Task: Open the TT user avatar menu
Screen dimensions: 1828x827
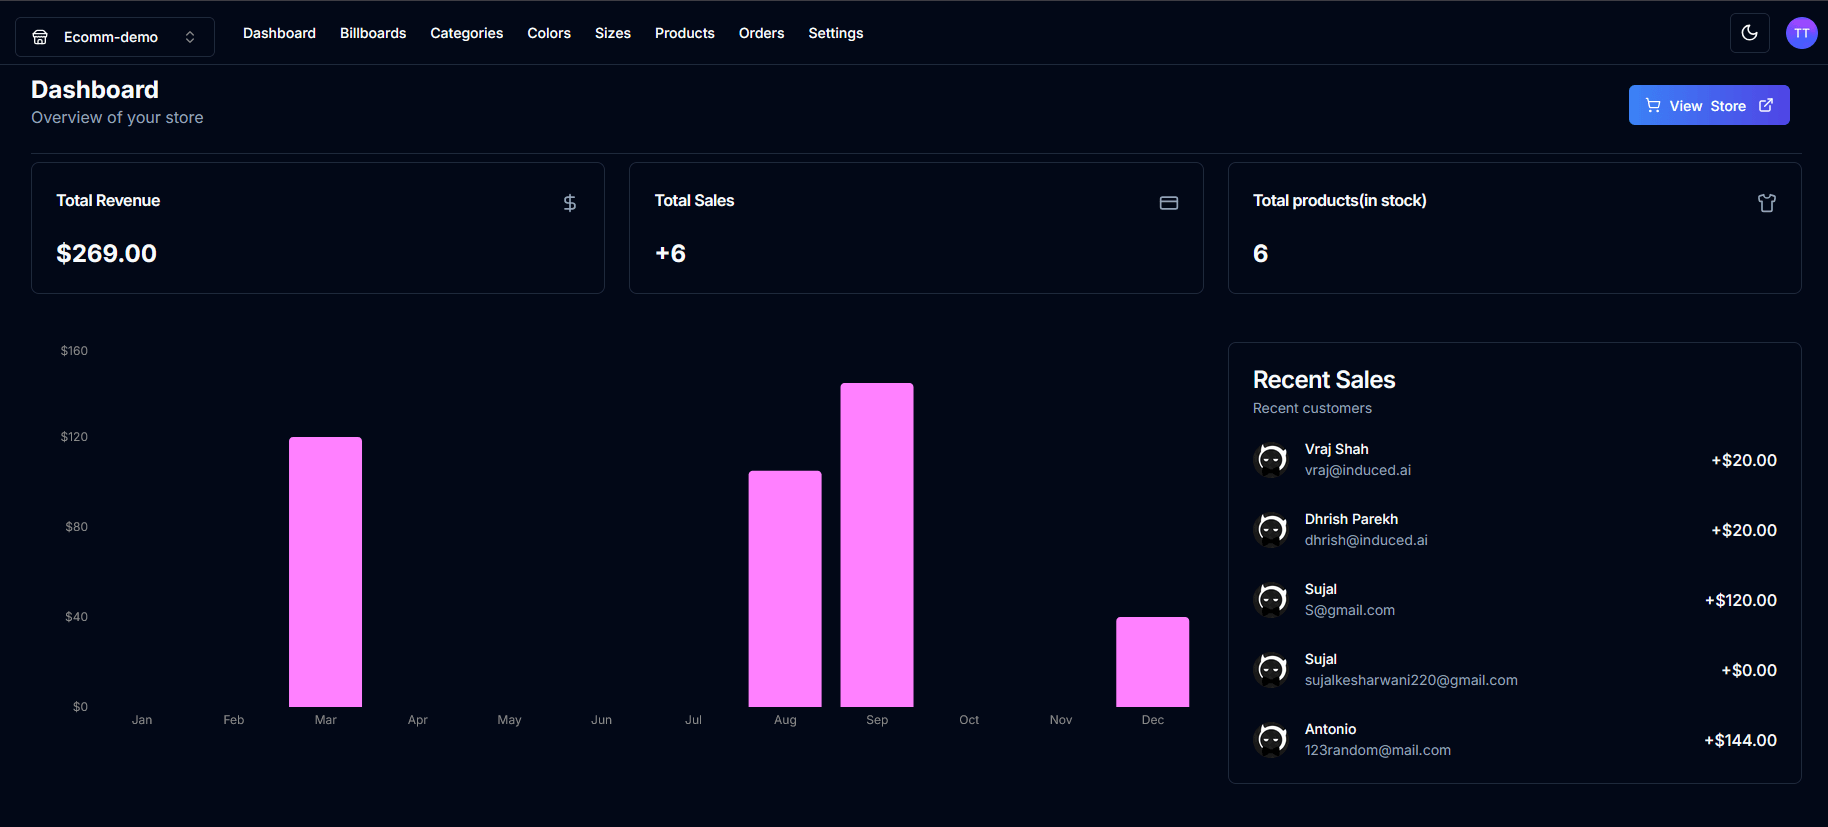Action: (1801, 33)
